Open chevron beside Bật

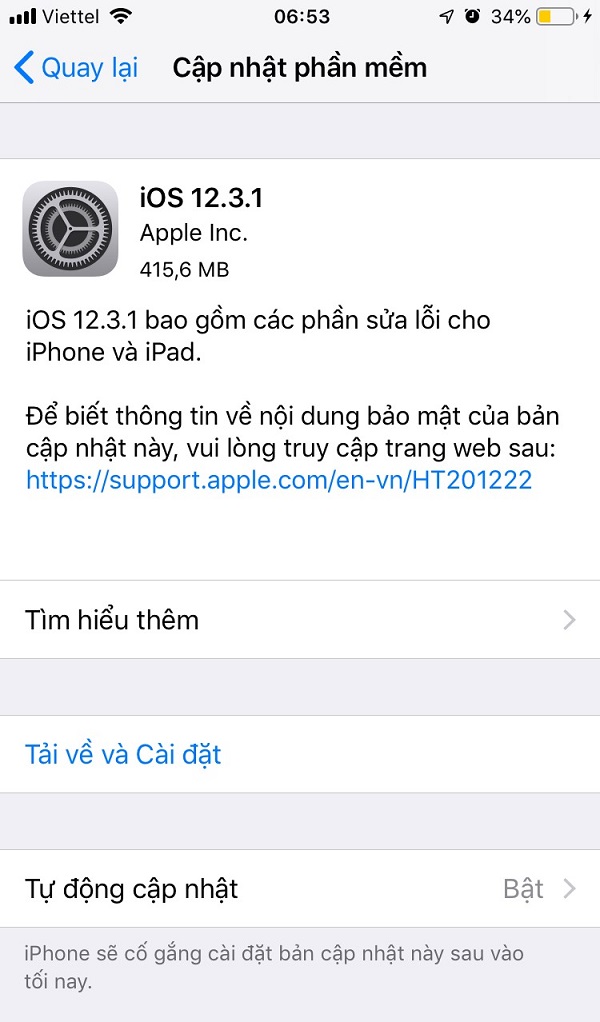pyautogui.click(x=569, y=888)
